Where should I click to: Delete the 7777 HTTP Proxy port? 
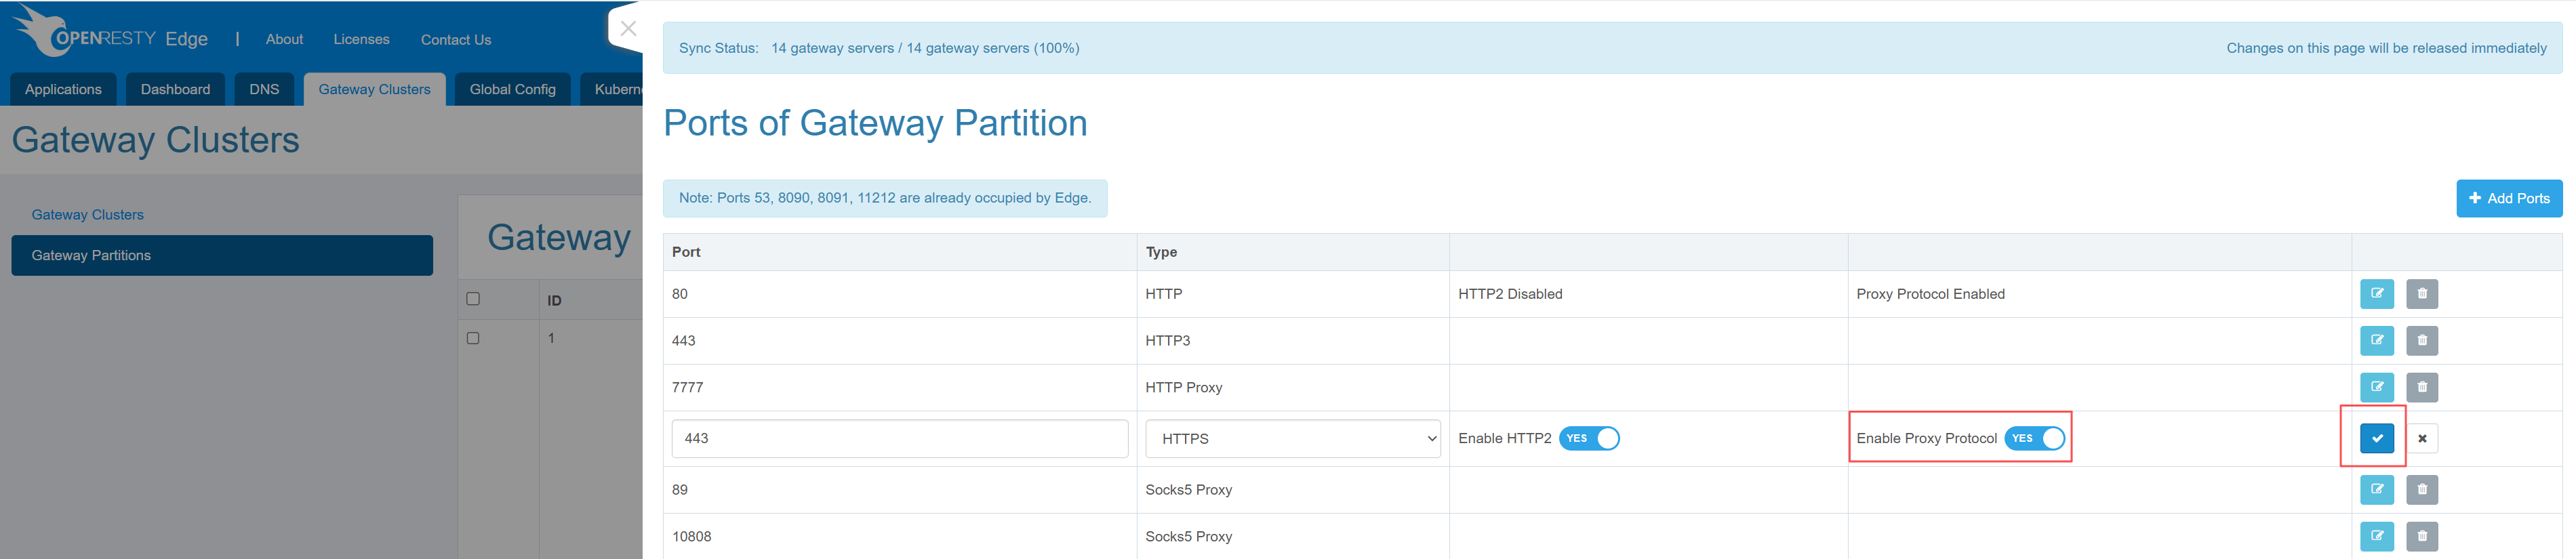point(2421,388)
